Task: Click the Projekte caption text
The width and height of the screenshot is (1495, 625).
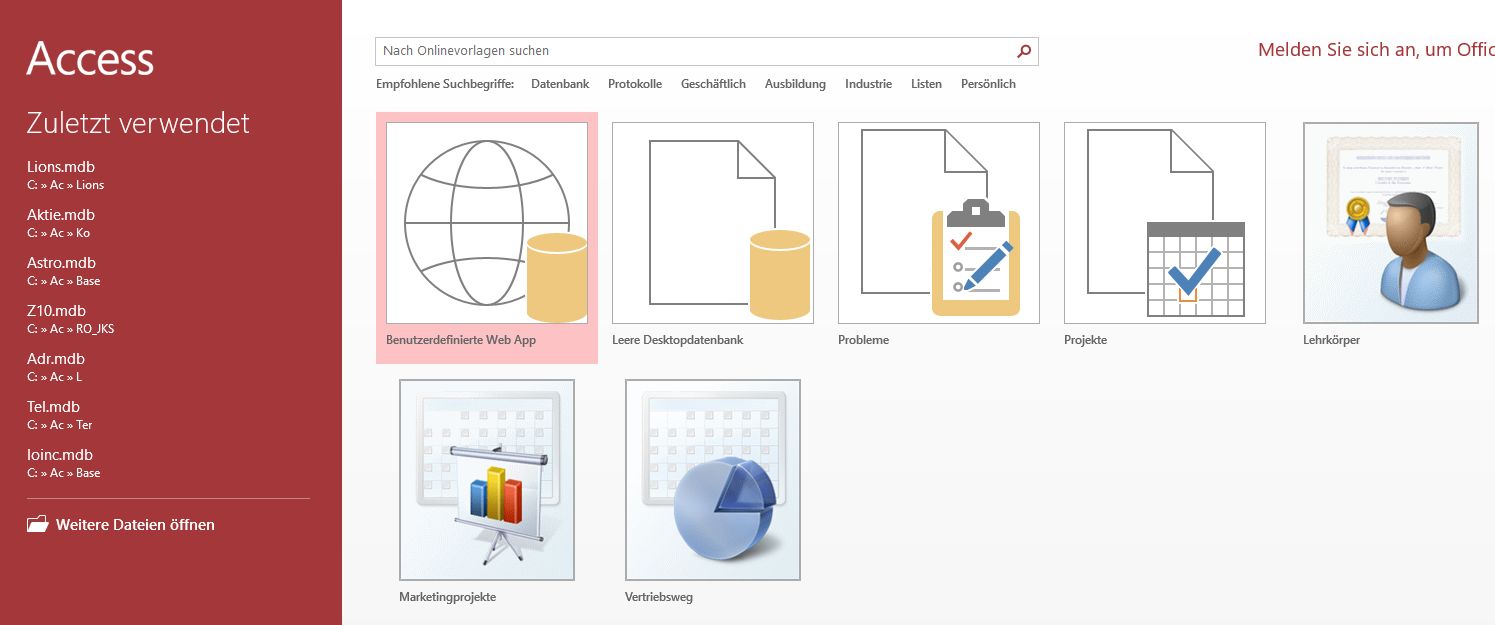Action: point(1085,340)
